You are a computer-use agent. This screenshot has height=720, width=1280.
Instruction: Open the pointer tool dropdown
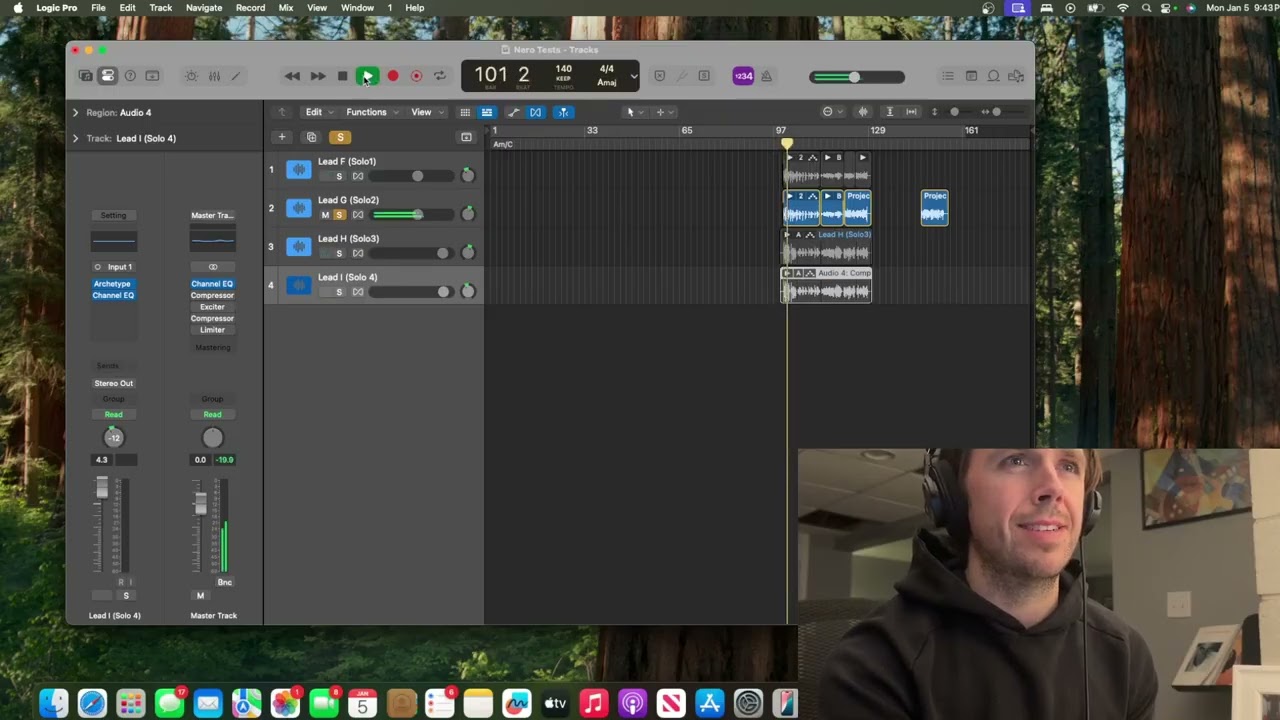click(634, 112)
